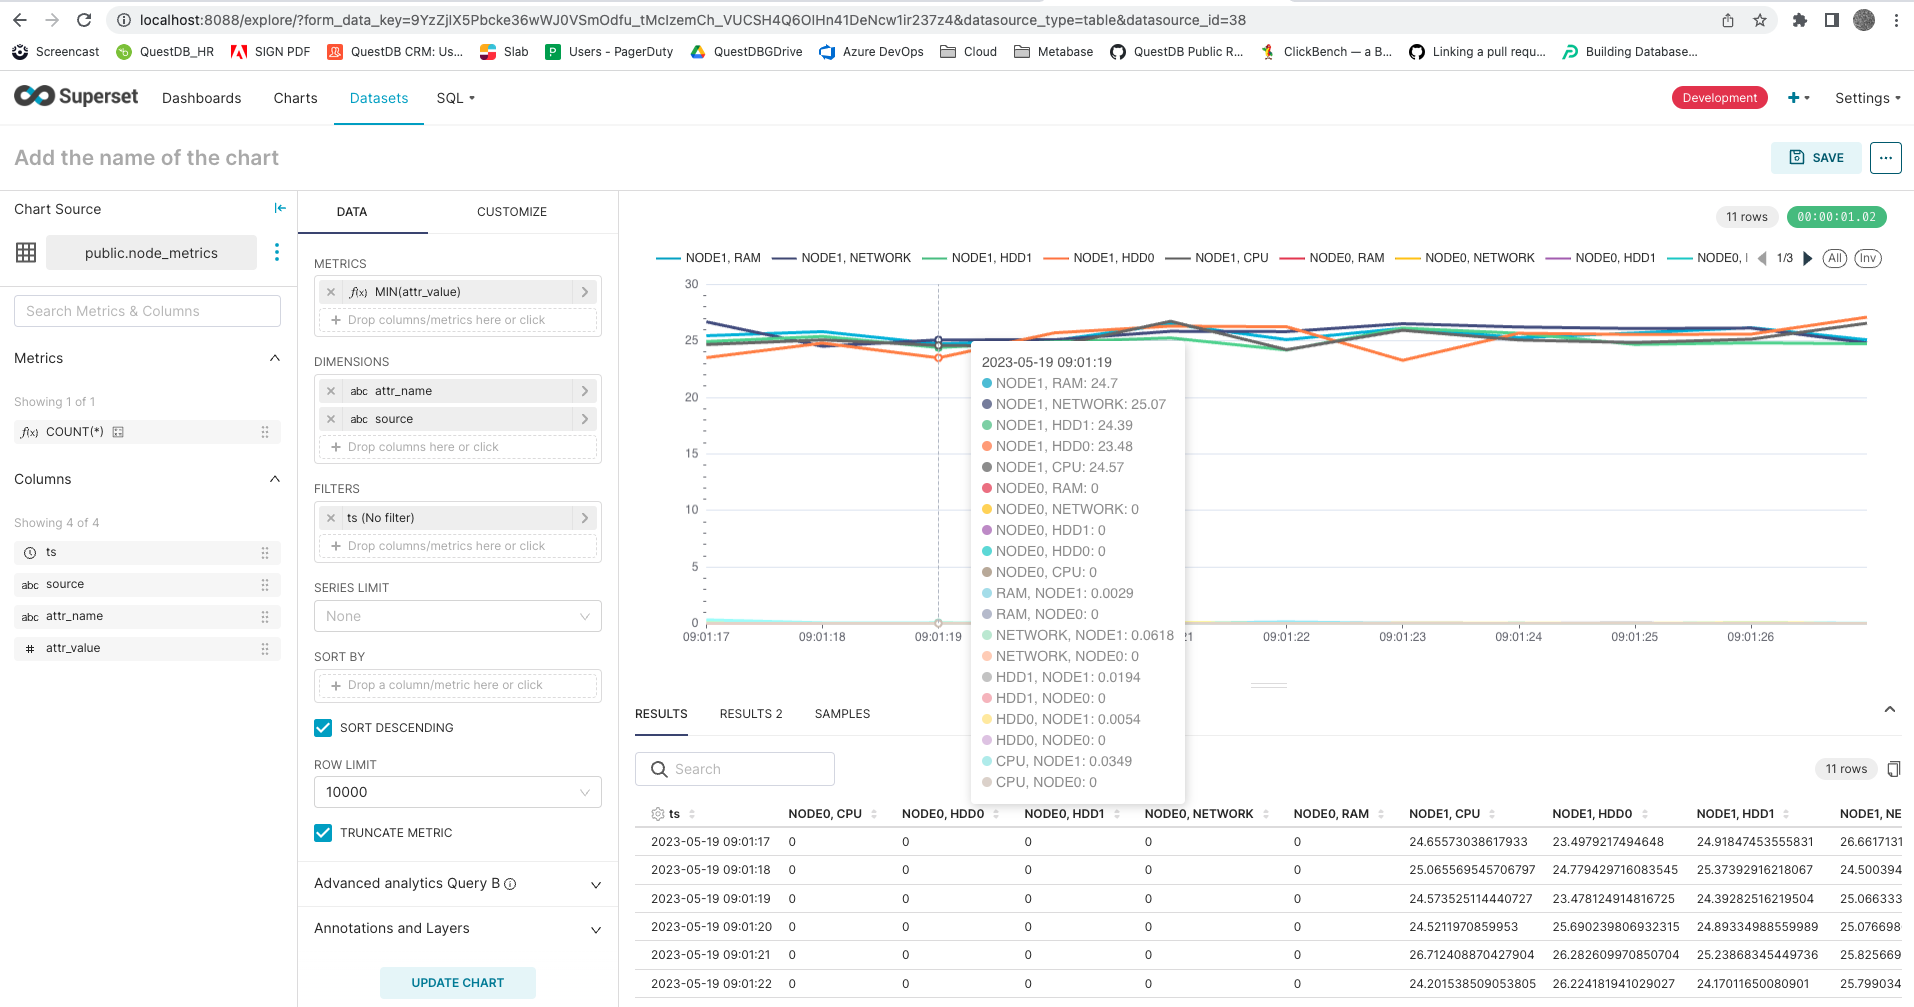Open the Datasets page
This screenshot has width=1914, height=1007.
click(379, 98)
